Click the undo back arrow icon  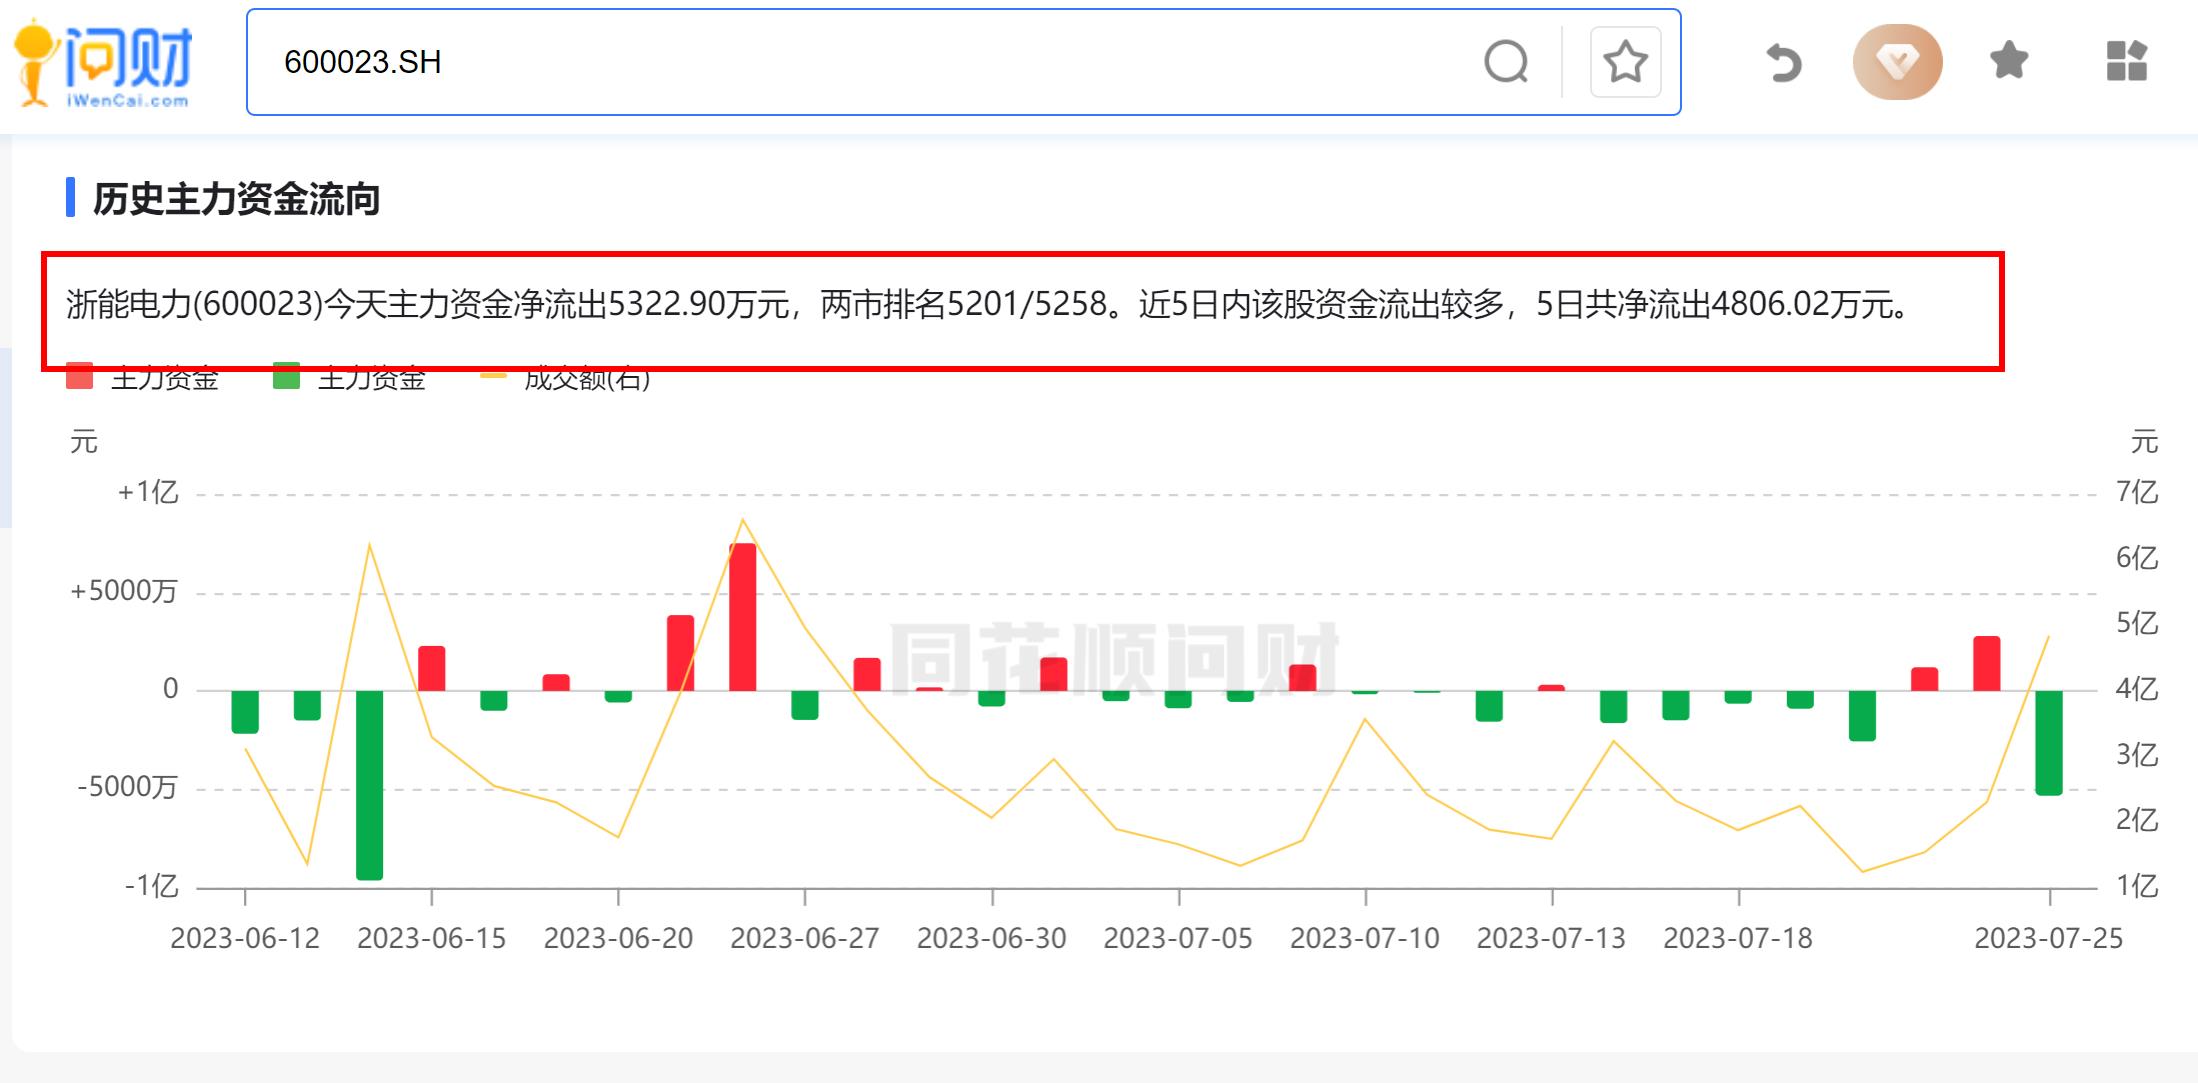point(1783,62)
